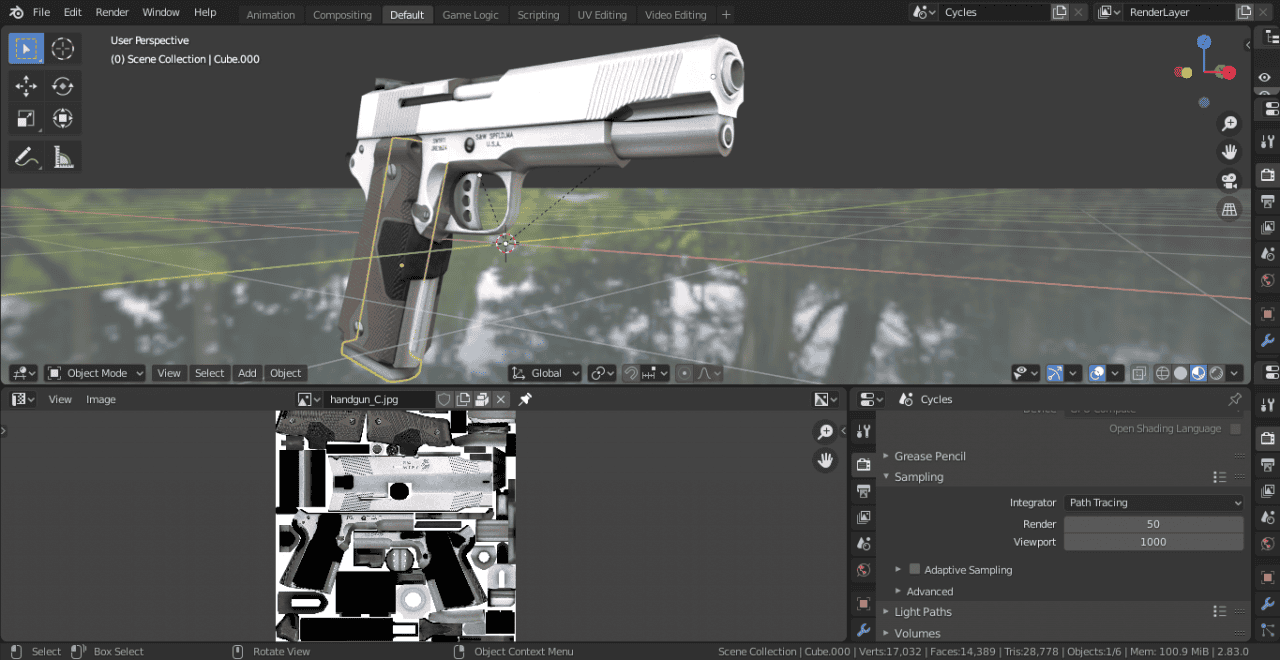
Task: Enable Adaptive Sampling checkbox
Action: (914, 569)
